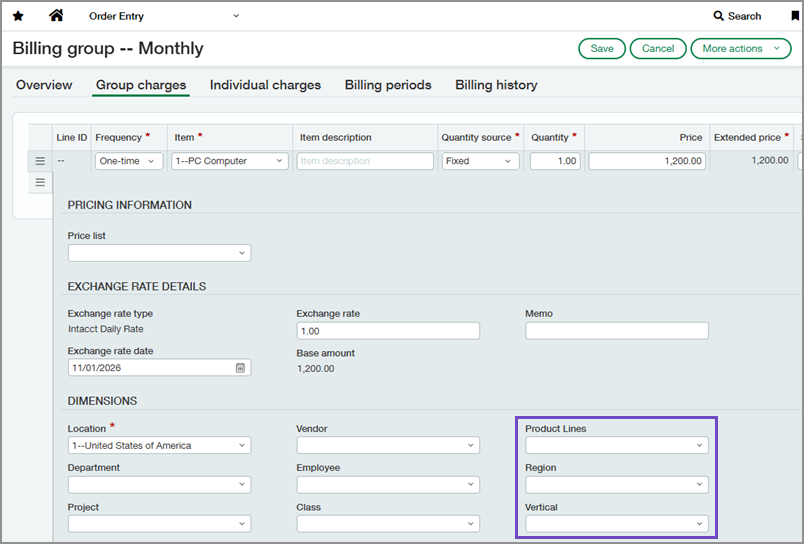804x544 pixels.
Task: Click the Search magnifier icon
Action: [x=718, y=16]
